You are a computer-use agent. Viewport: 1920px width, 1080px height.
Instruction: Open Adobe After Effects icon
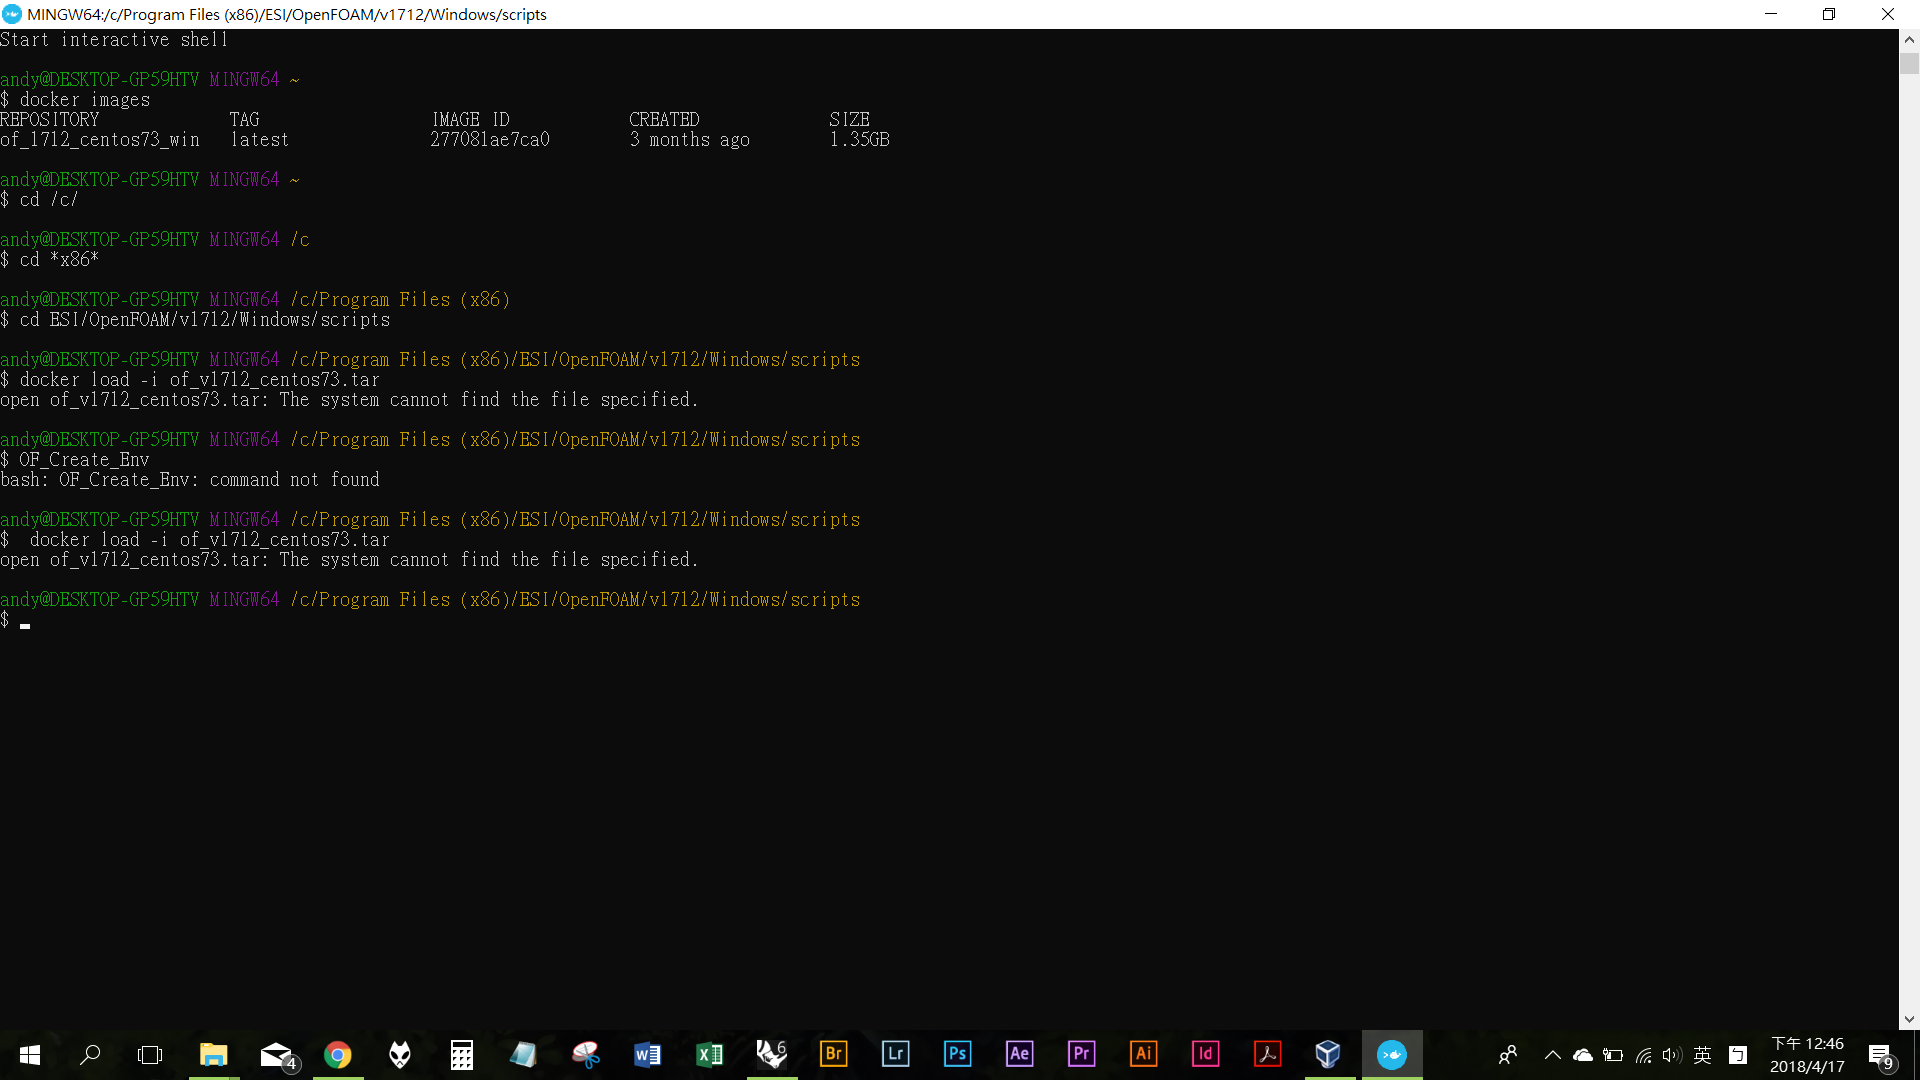pos(1019,1054)
